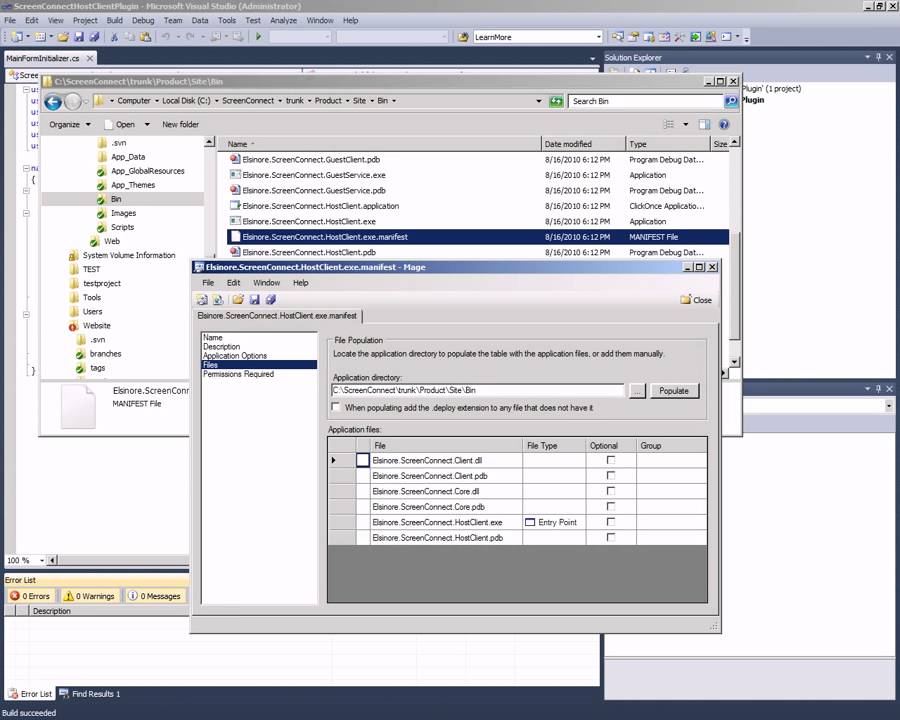Image resolution: width=900 pixels, height=720 pixels.
Task: Click the Explorer back arrow button
Action: (x=53, y=102)
